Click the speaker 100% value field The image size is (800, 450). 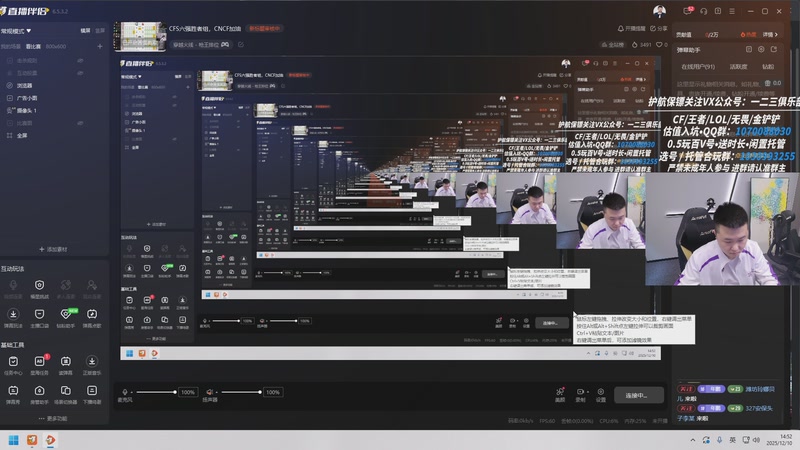point(273,392)
